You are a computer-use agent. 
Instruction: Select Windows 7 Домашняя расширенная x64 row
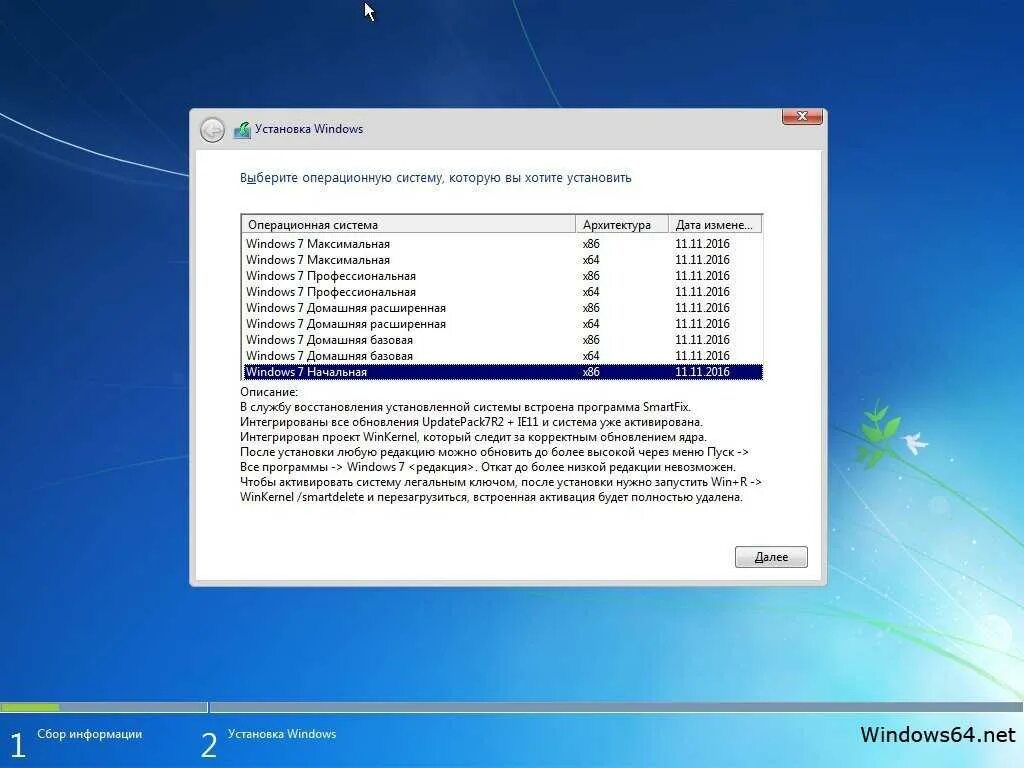point(503,324)
